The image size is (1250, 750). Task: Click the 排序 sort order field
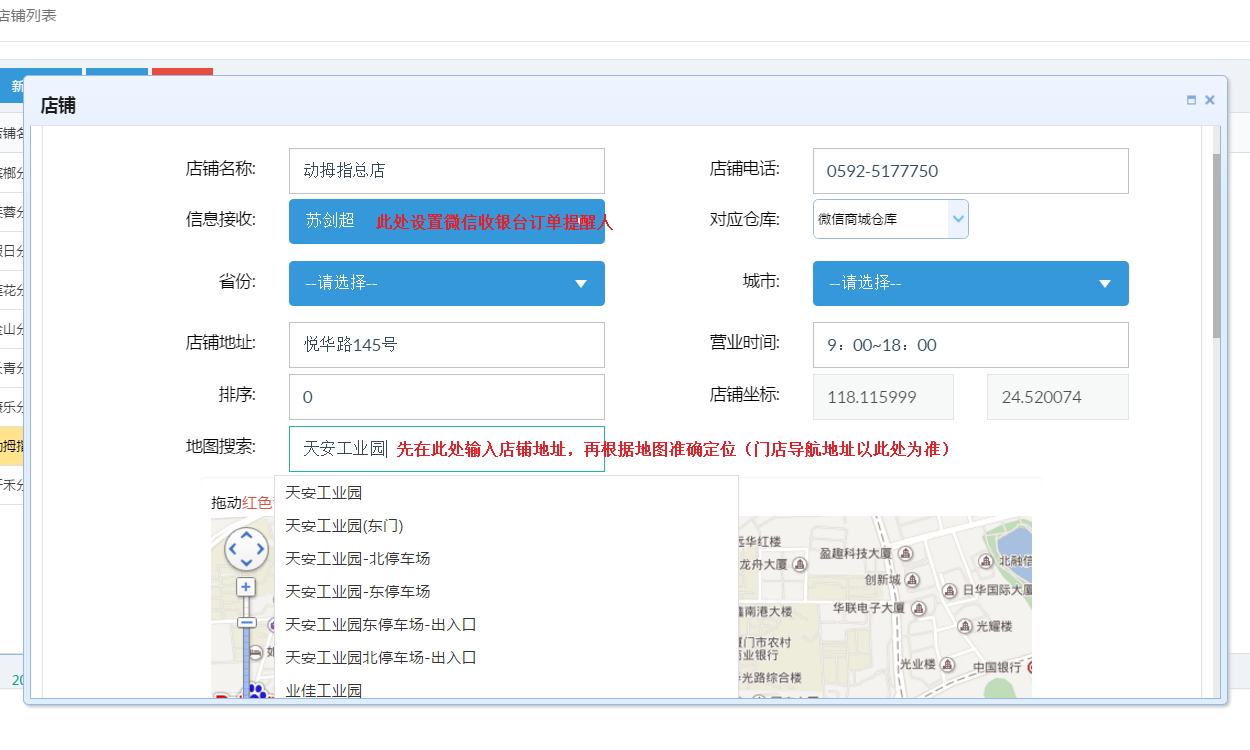click(446, 397)
